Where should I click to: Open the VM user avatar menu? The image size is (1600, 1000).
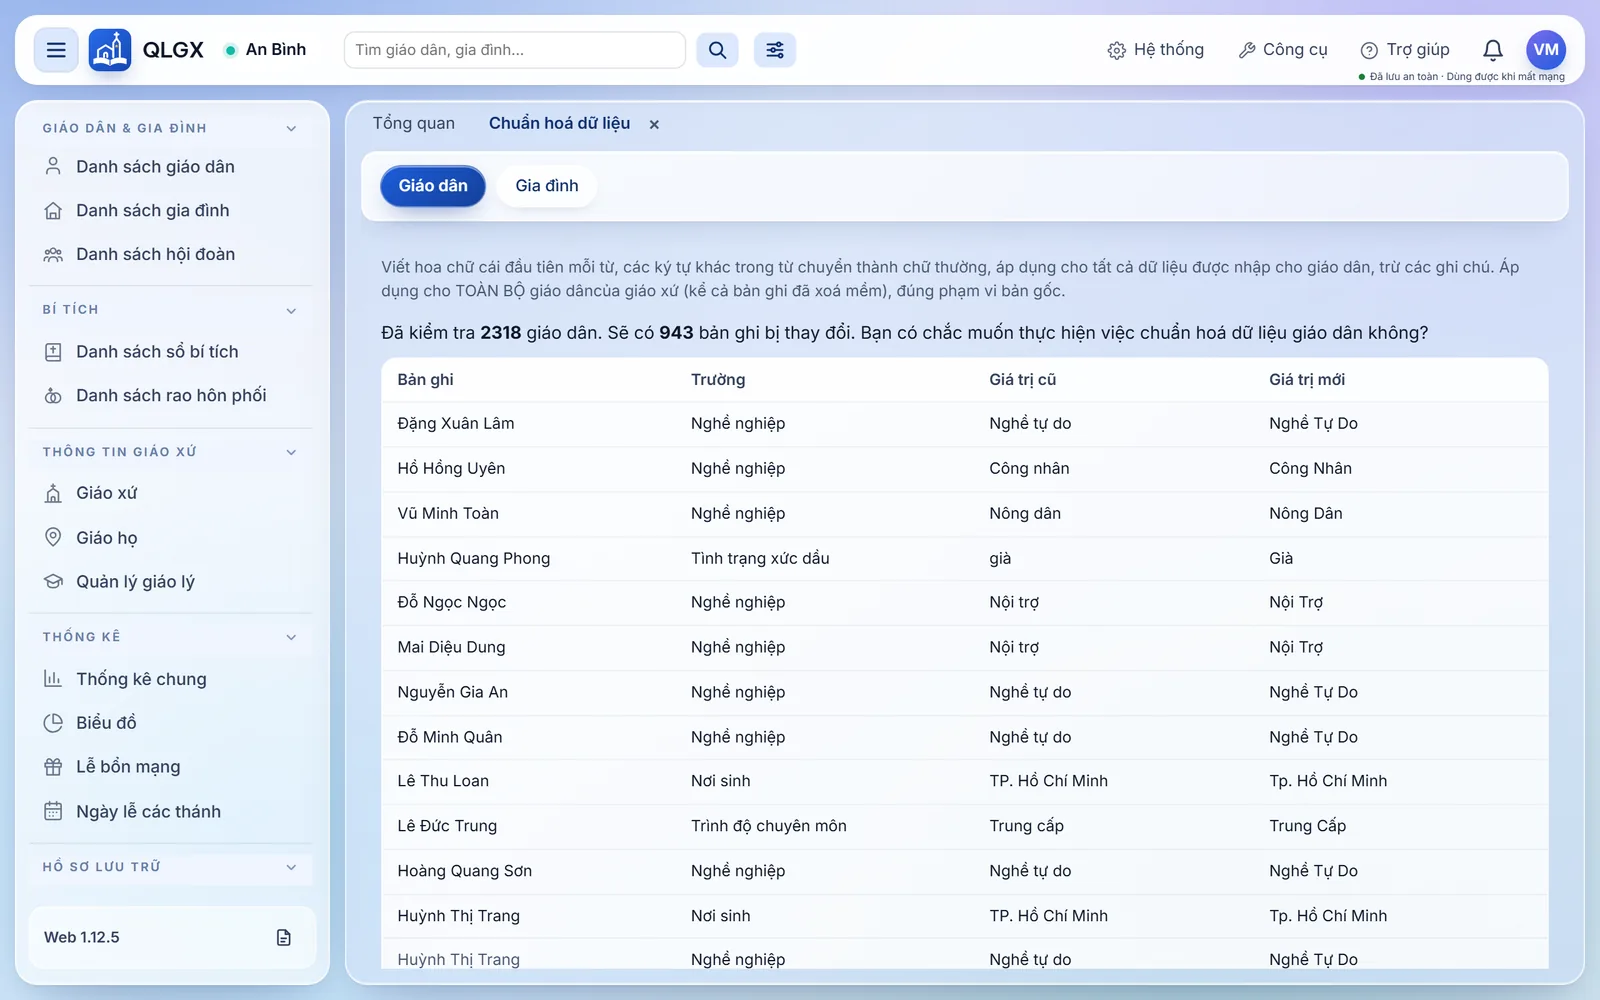tap(1546, 50)
